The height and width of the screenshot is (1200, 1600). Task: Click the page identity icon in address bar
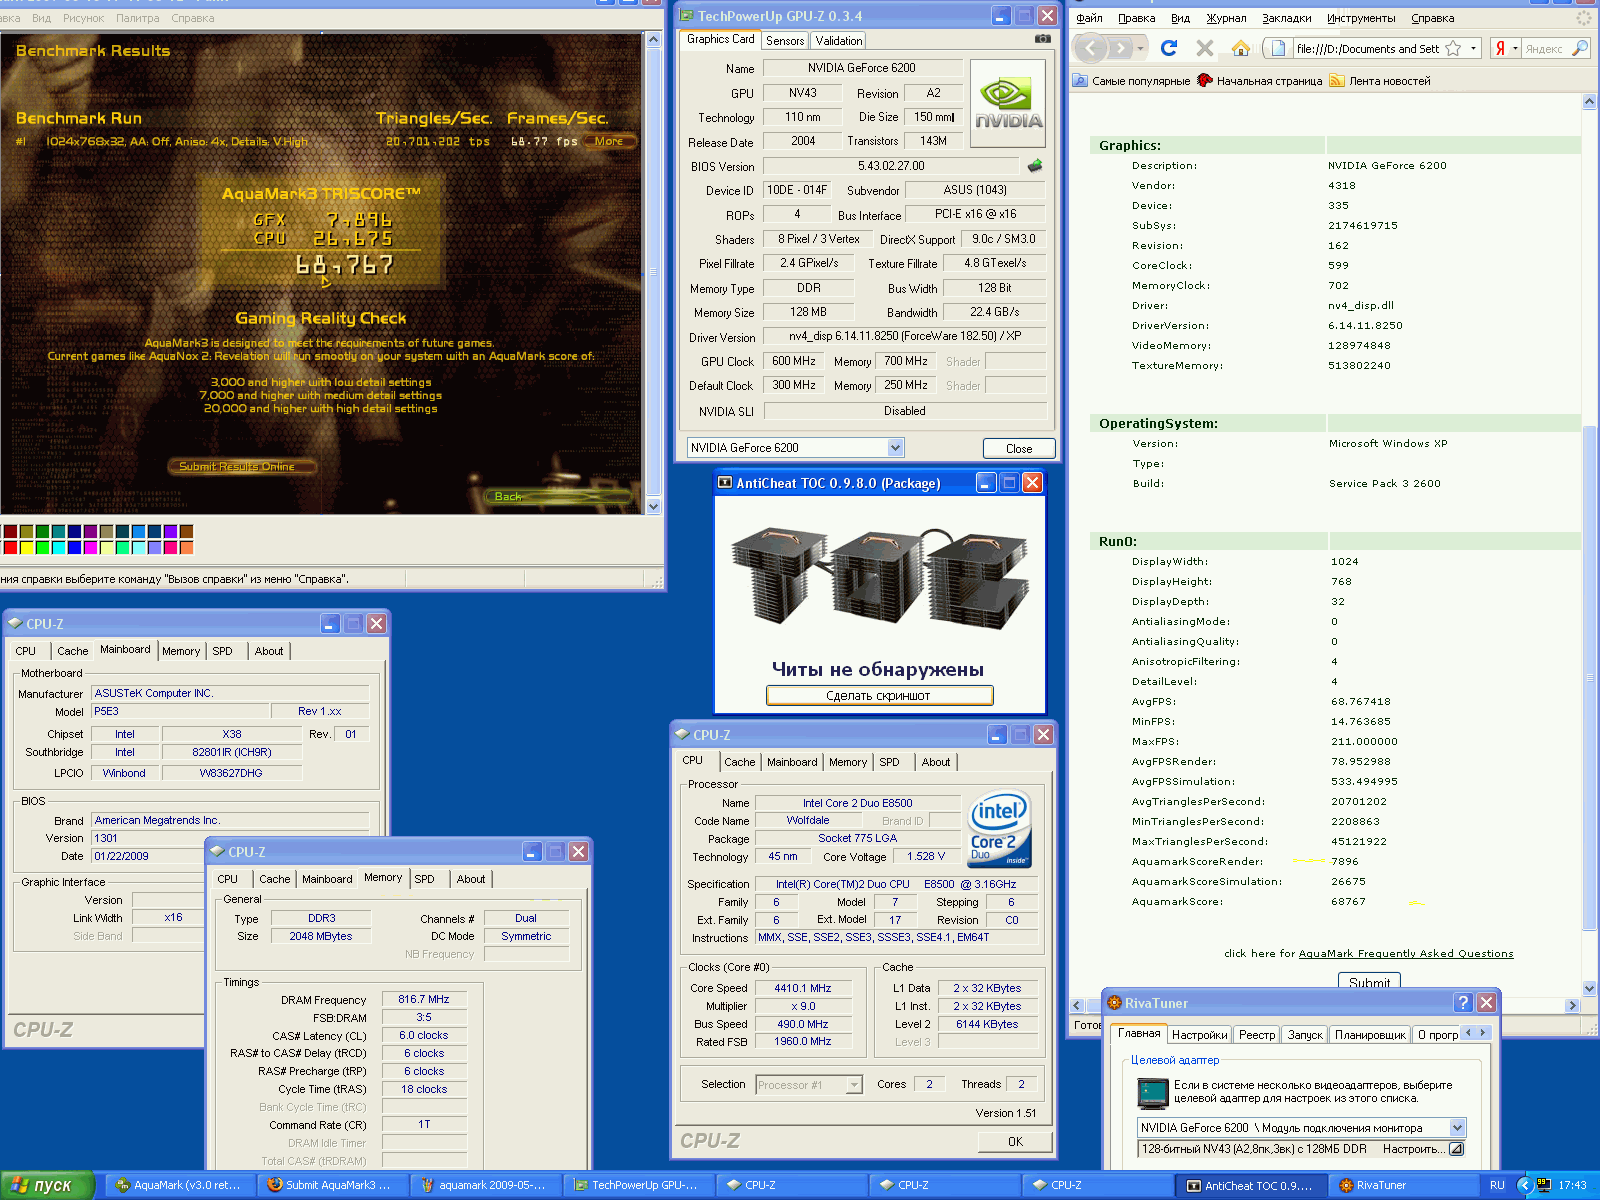[1279, 48]
